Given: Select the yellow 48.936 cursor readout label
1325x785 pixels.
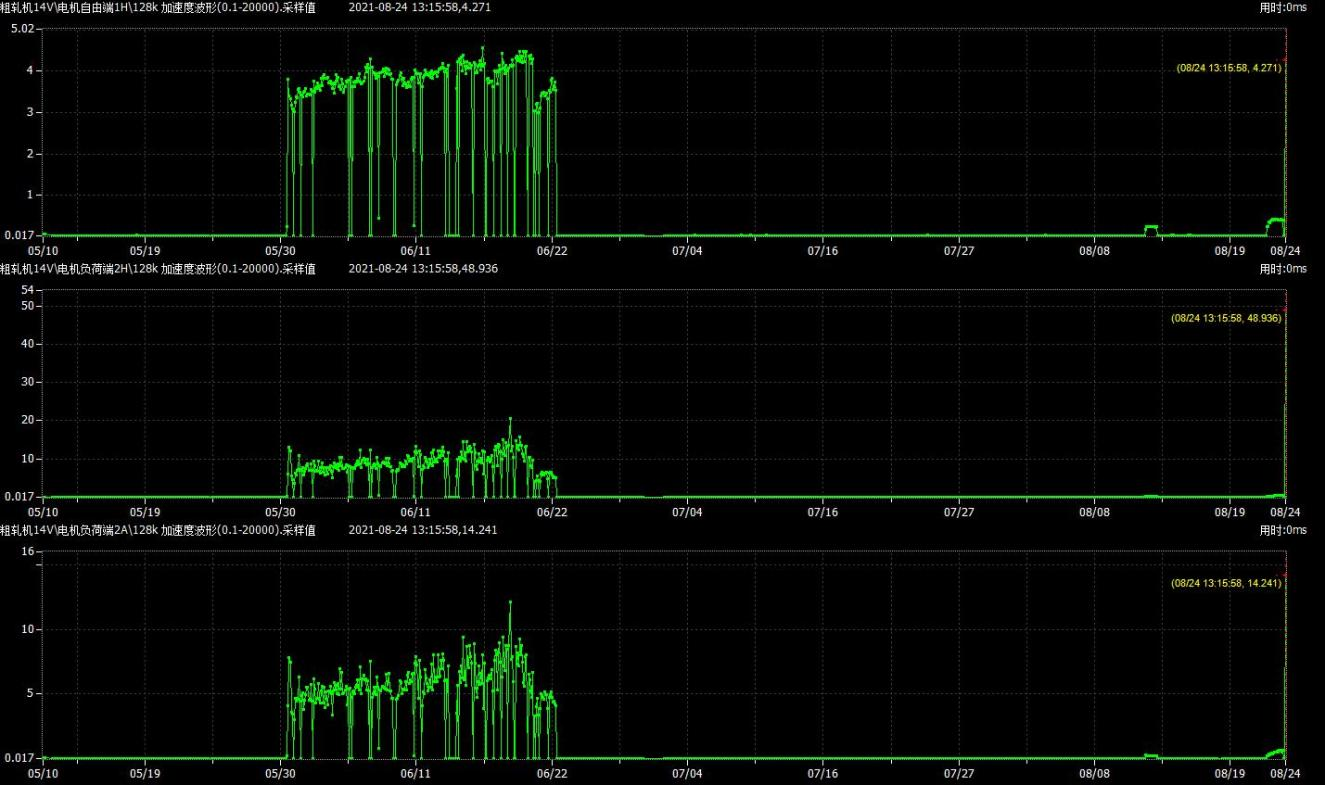Looking at the screenshot, I should (x=1226, y=318).
